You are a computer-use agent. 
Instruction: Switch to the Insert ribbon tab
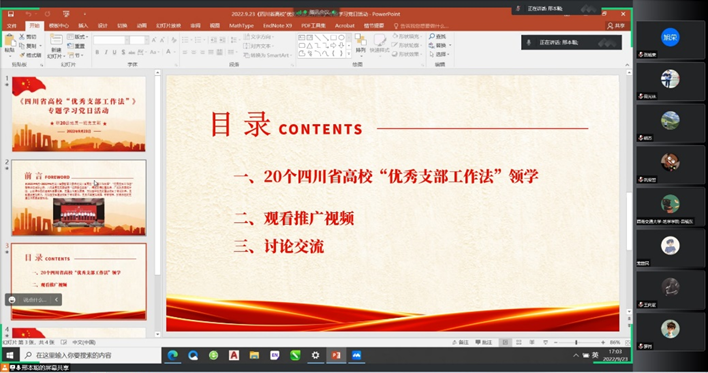tap(83, 26)
